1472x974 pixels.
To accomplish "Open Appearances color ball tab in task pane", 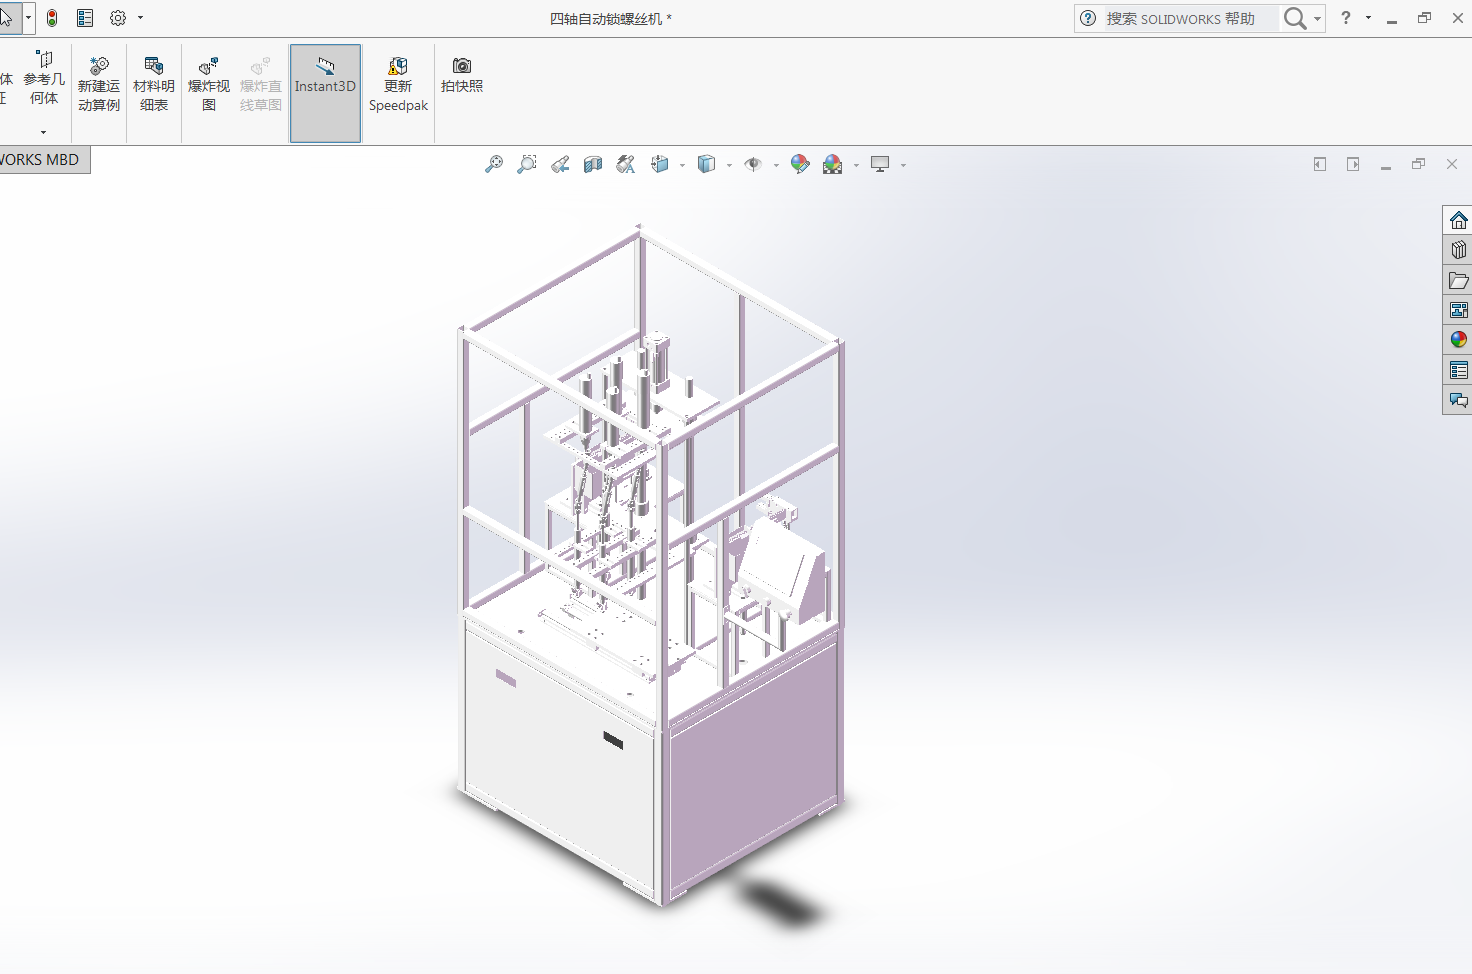I will point(1458,340).
